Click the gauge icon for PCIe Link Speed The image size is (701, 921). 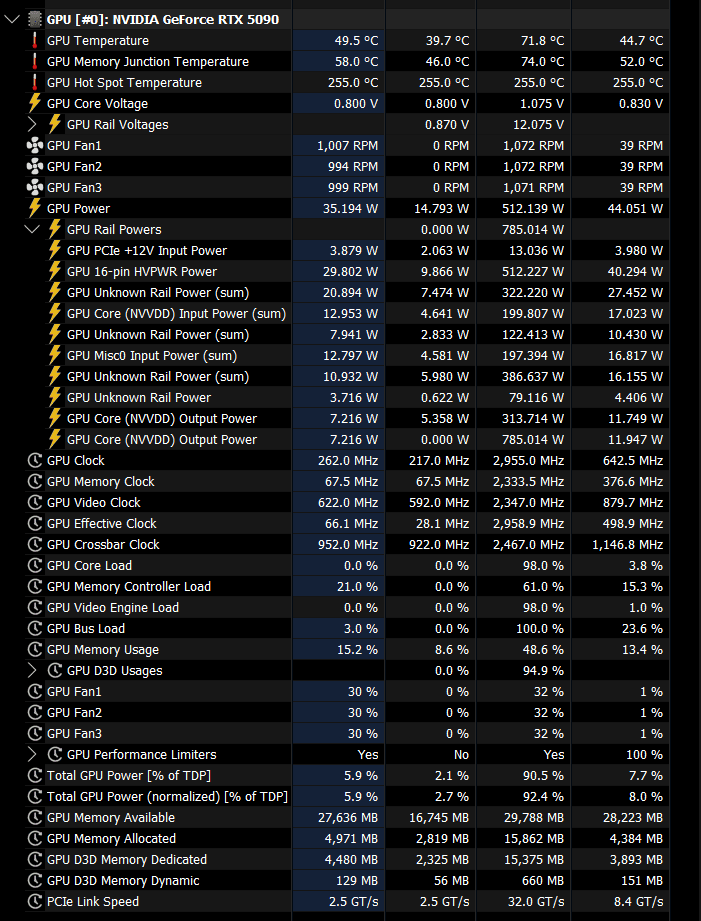pyautogui.click(x=35, y=902)
